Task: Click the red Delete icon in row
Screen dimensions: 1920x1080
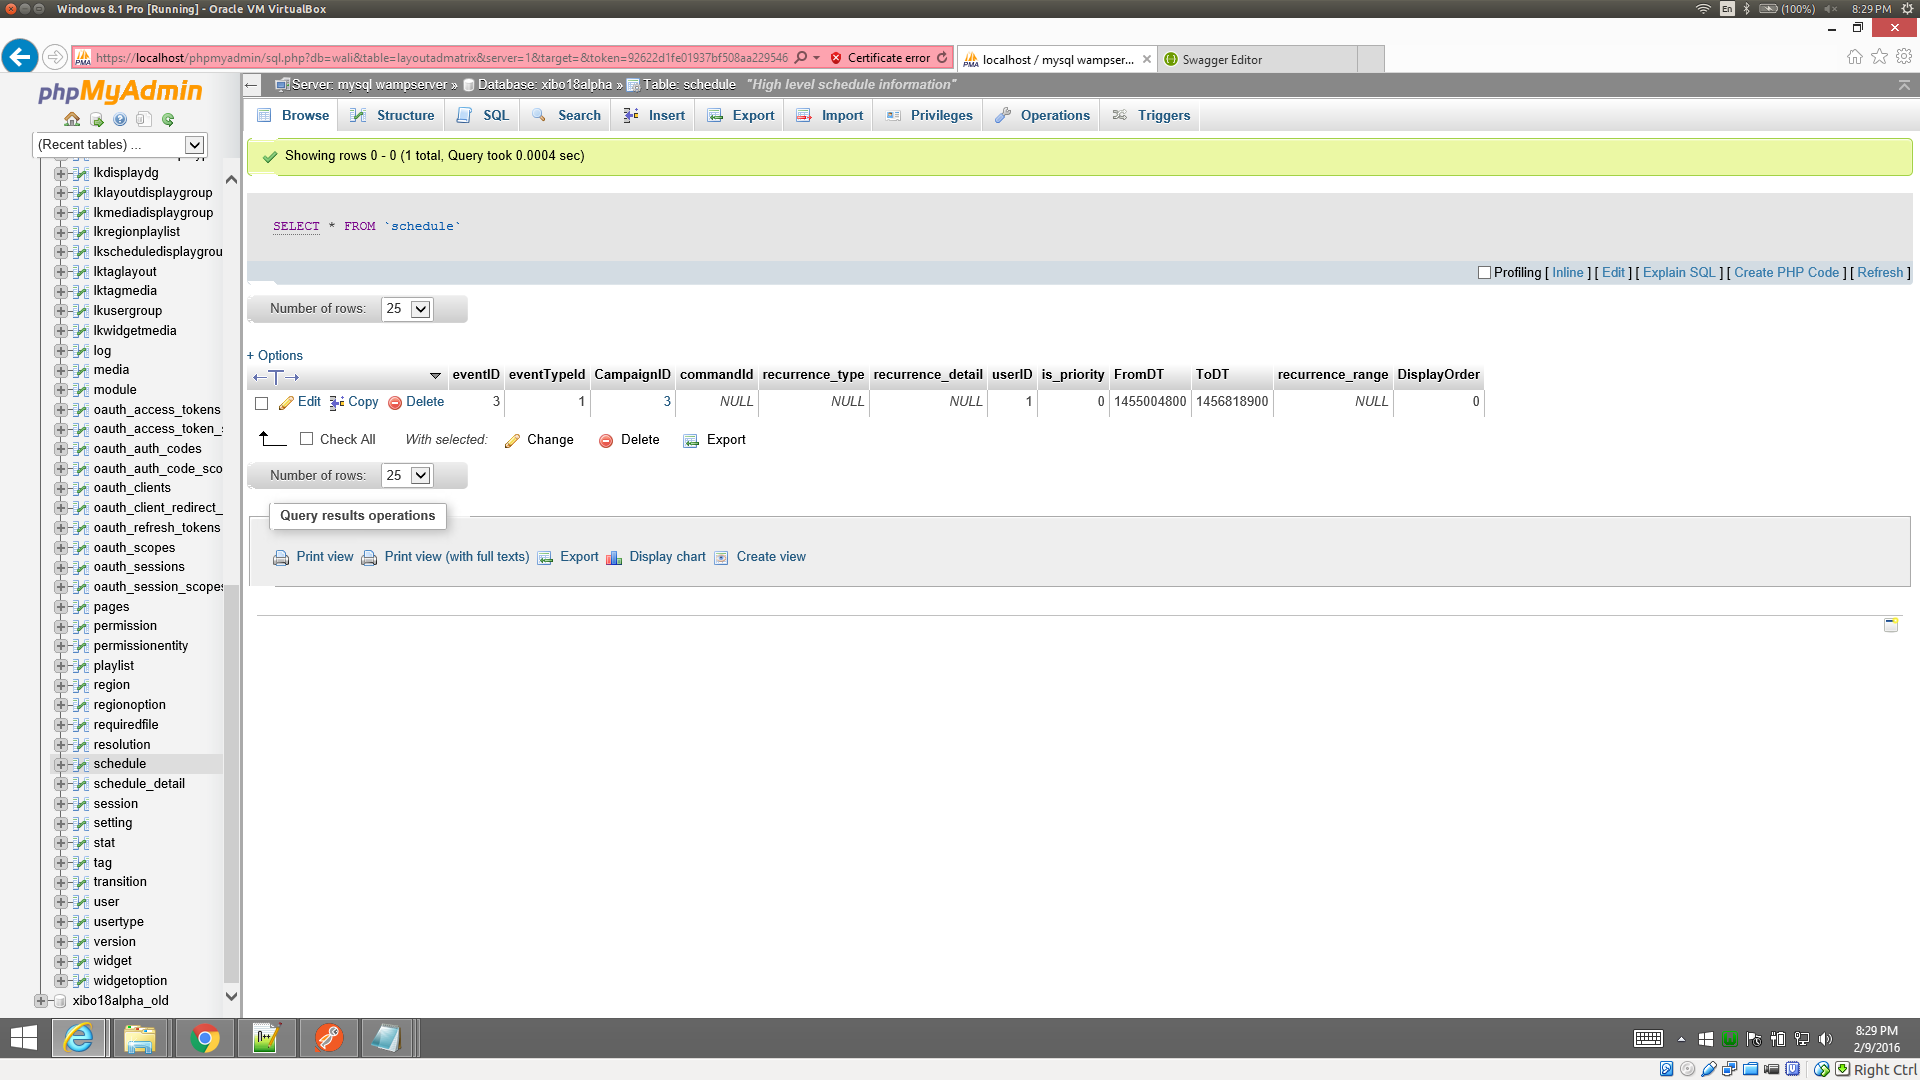Action: (x=395, y=403)
